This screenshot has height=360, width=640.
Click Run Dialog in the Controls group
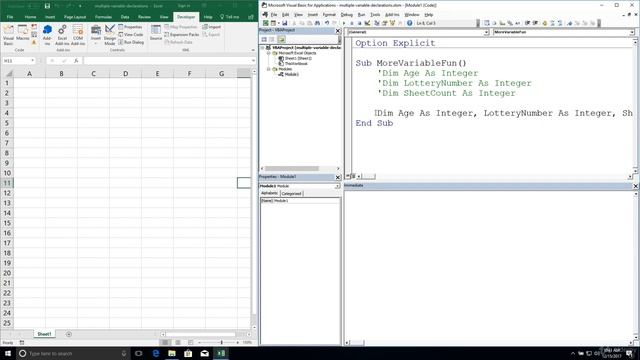[131, 42]
